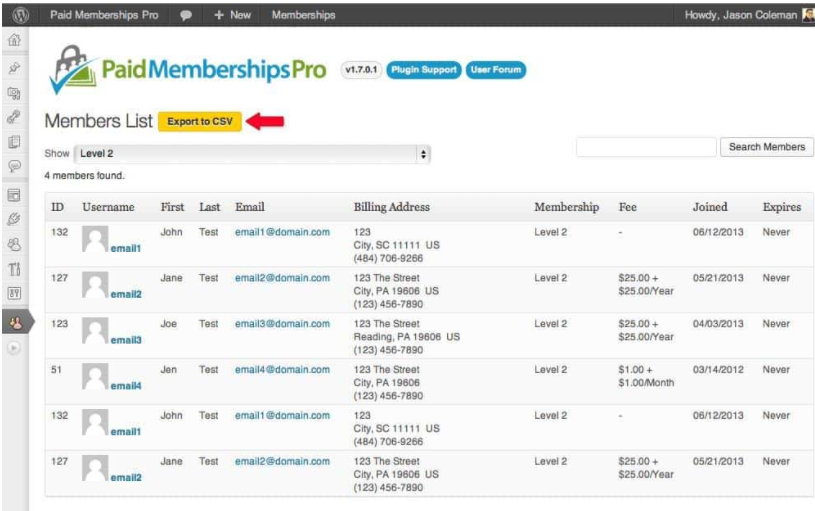
Task: Click the Members List heading
Action: click(x=99, y=121)
